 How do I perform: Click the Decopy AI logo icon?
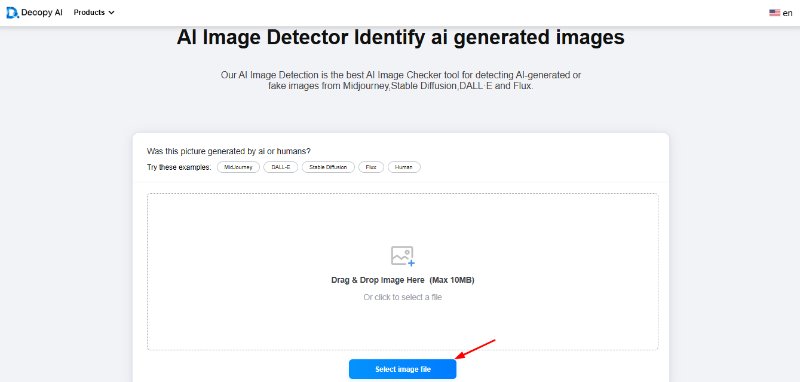[x=12, y=13]
